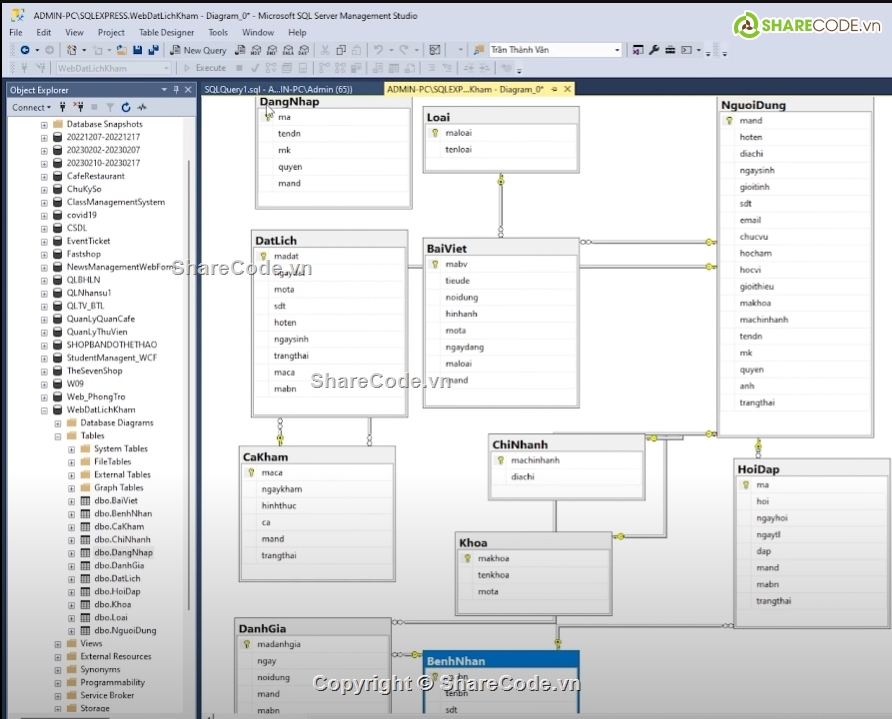
Task: Open the Object Explorer window position dropdown
Action: (x=164, y=89)
